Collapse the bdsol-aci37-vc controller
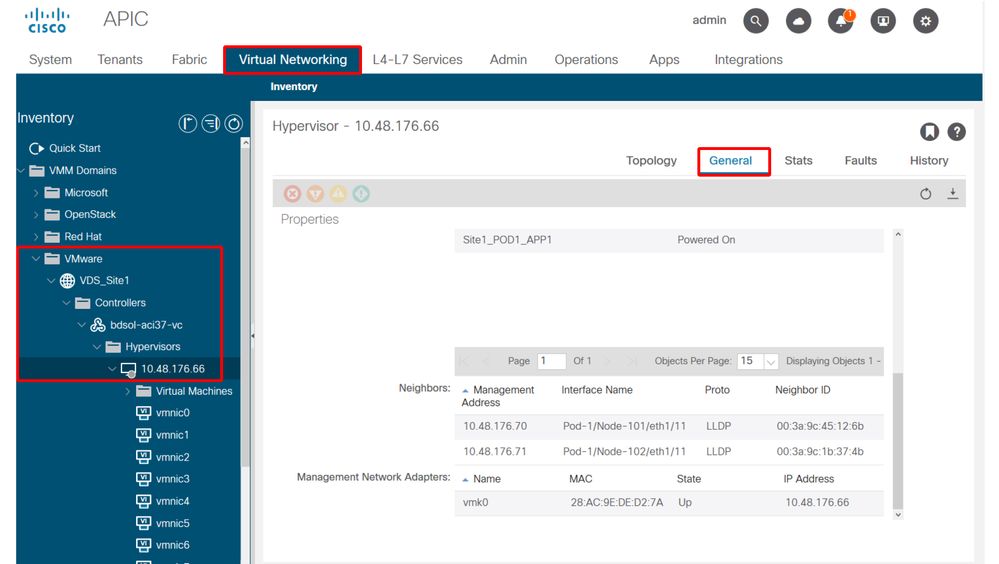Screen dimensions: 999x564 pos(82,325)
